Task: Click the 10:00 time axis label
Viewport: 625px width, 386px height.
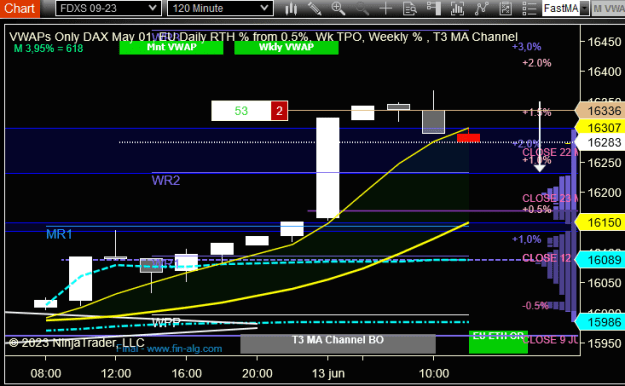Action: pos(434,374)
